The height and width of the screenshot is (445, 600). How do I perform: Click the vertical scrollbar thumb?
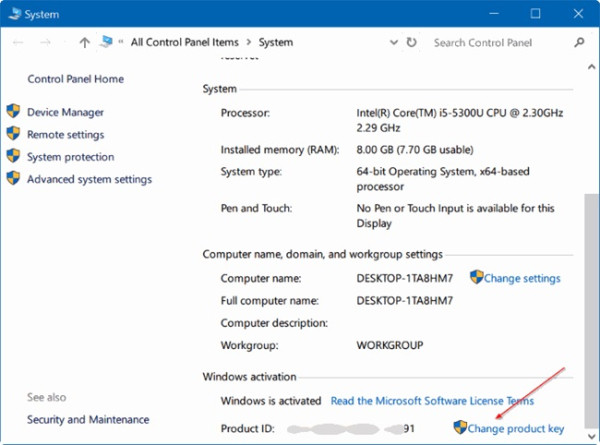tap(592, 311)
